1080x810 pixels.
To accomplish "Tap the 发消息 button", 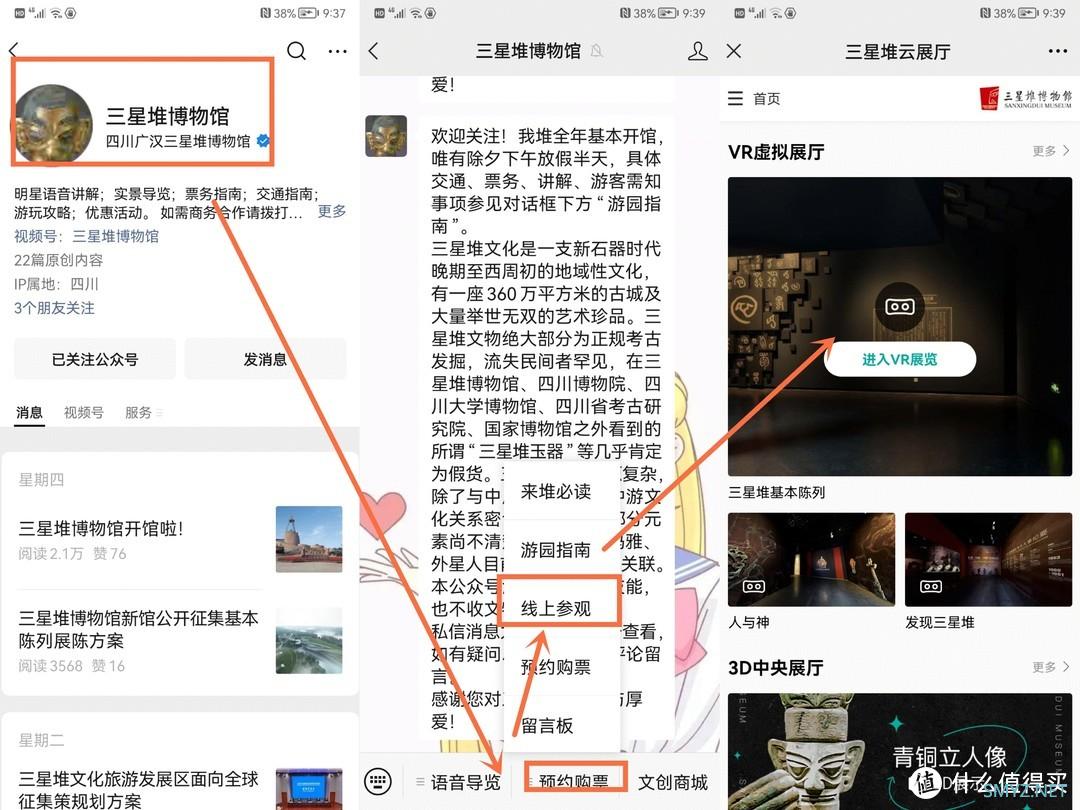I will click(265, 359).
